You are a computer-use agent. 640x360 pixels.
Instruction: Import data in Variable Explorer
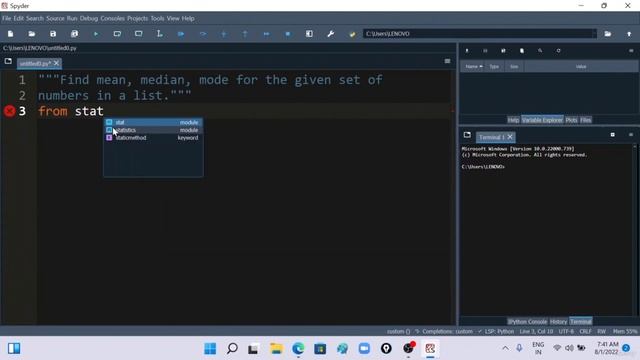(x=467, y=51)
